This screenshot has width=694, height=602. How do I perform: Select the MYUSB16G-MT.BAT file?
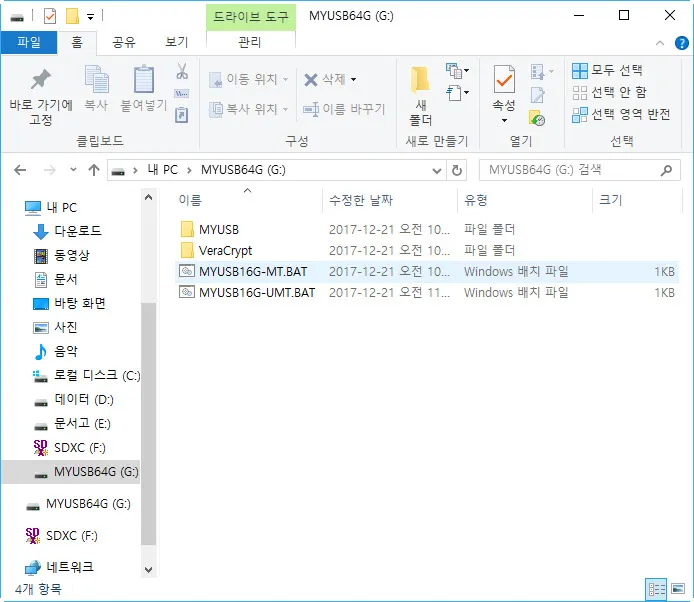tap(427, 272)
